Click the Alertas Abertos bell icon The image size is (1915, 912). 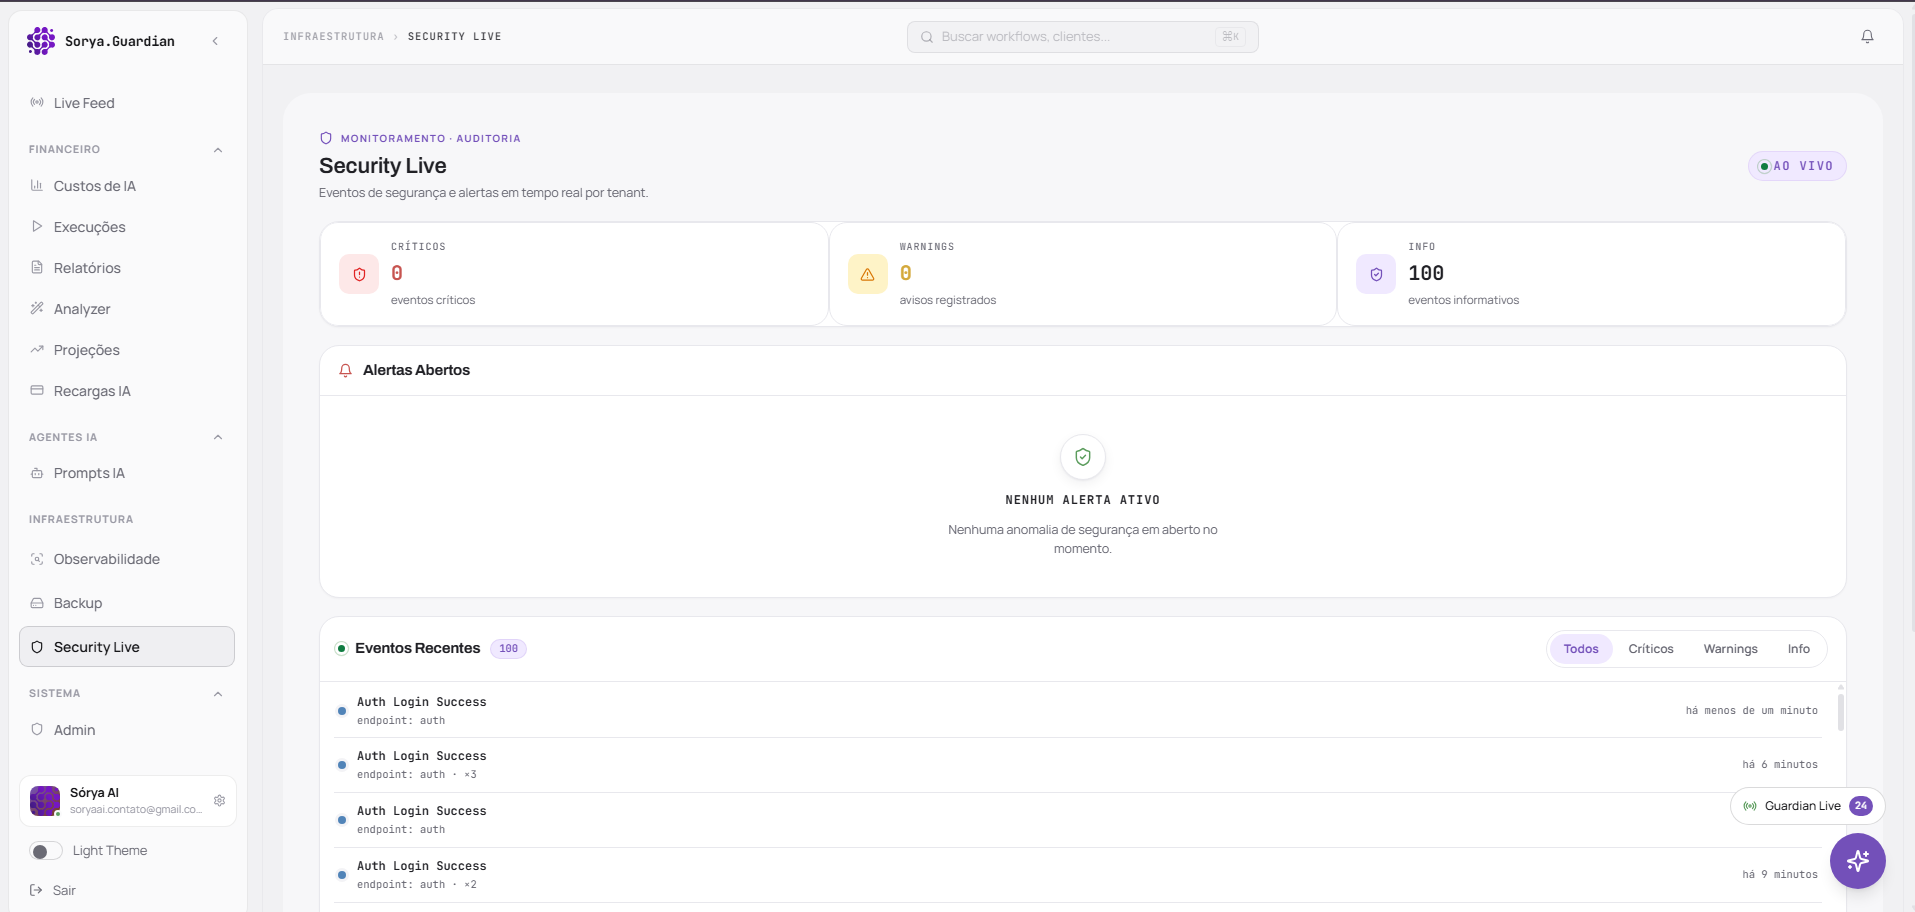point(345,370)
